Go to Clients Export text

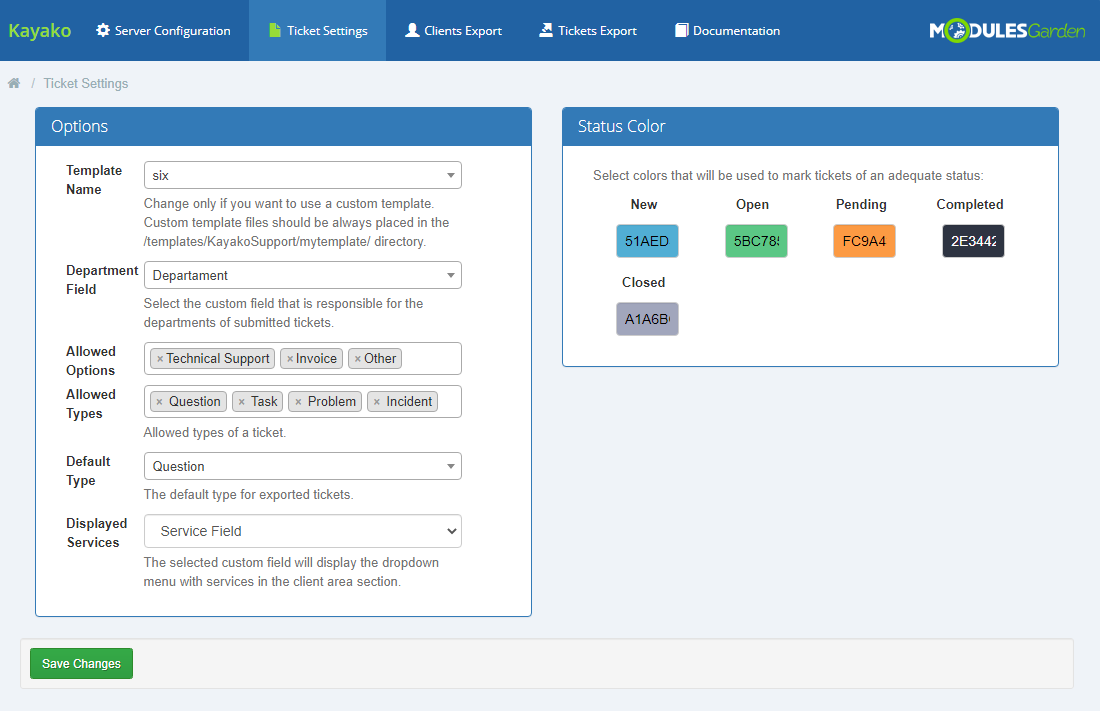(x=463, y=30)
